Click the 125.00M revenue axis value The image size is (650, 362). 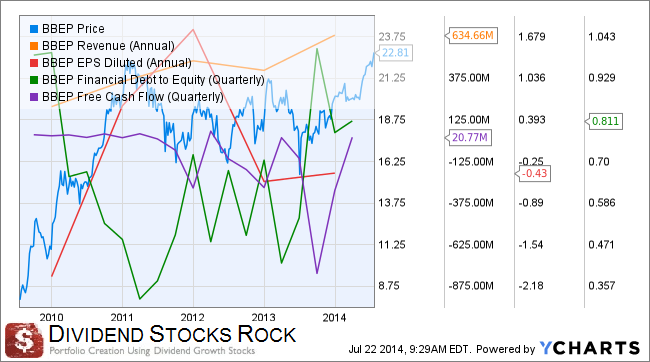point(469,120)
